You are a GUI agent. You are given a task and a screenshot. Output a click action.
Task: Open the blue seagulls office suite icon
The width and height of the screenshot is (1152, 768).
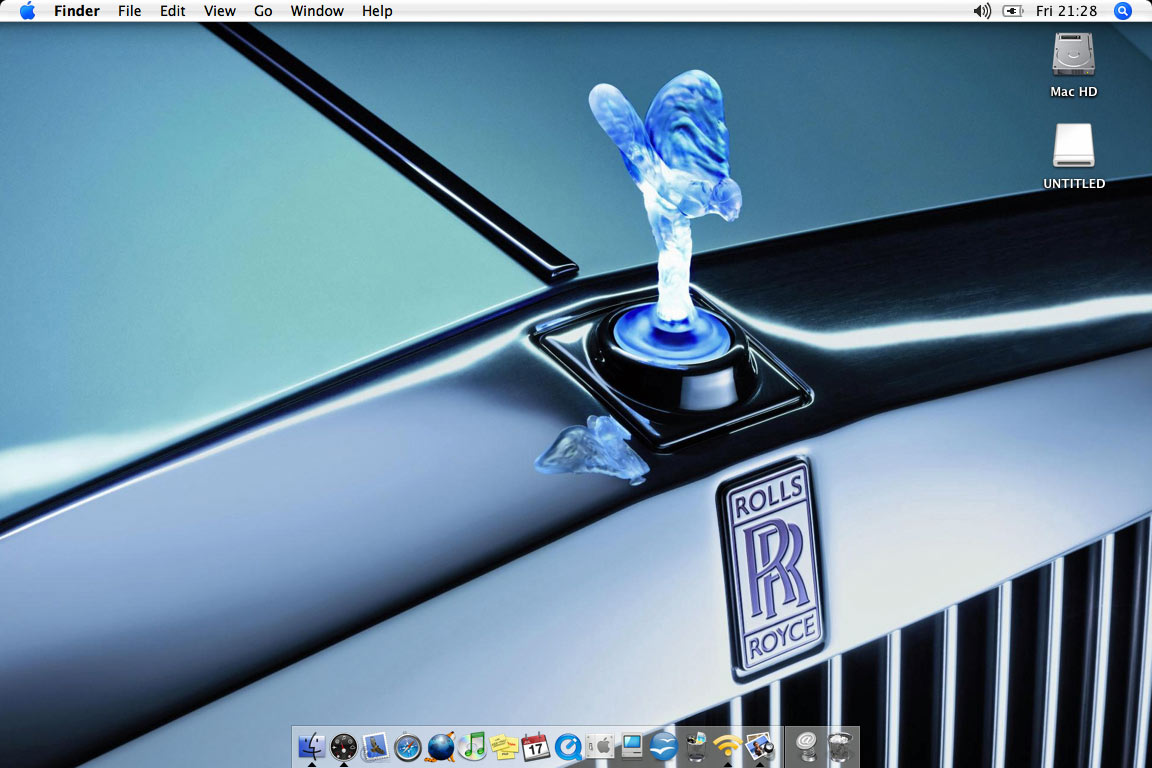(x=663, y=747)
